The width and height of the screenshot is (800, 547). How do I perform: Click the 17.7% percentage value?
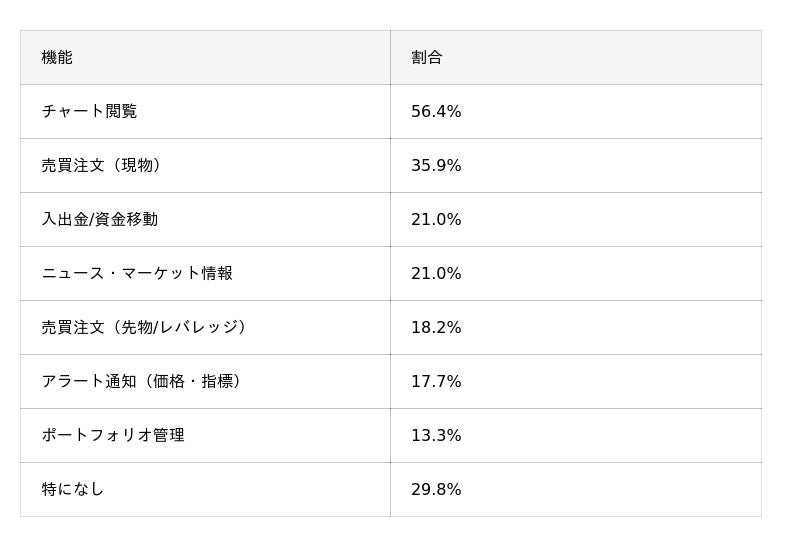436,382
